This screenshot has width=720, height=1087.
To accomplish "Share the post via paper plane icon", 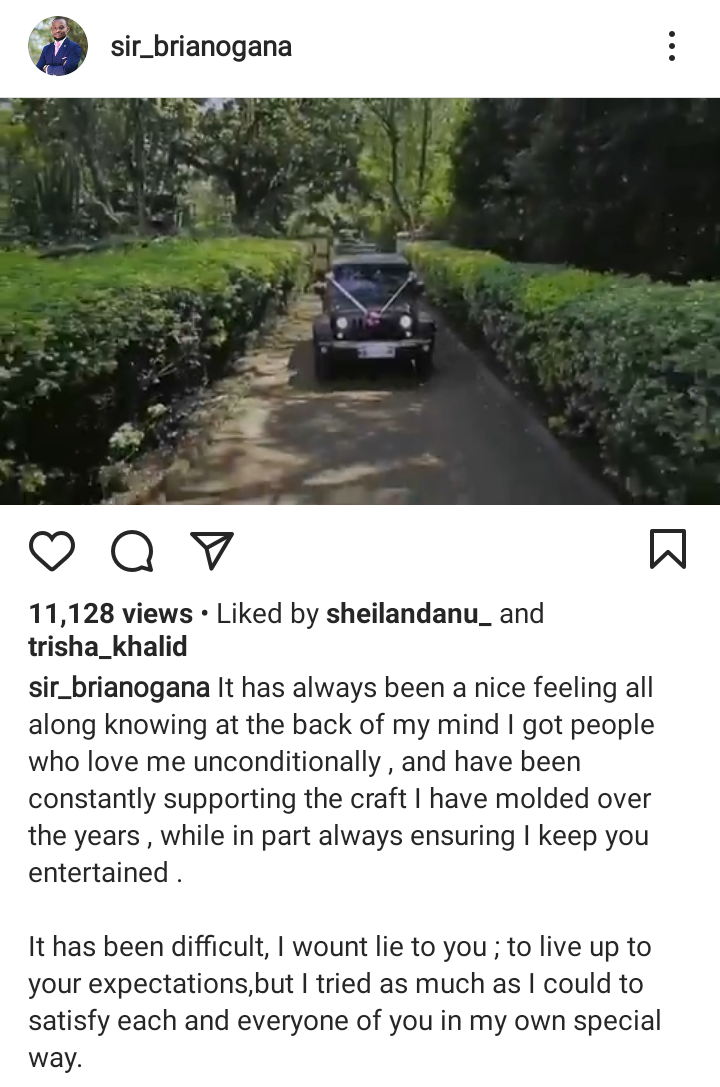I will pos(212,550).
